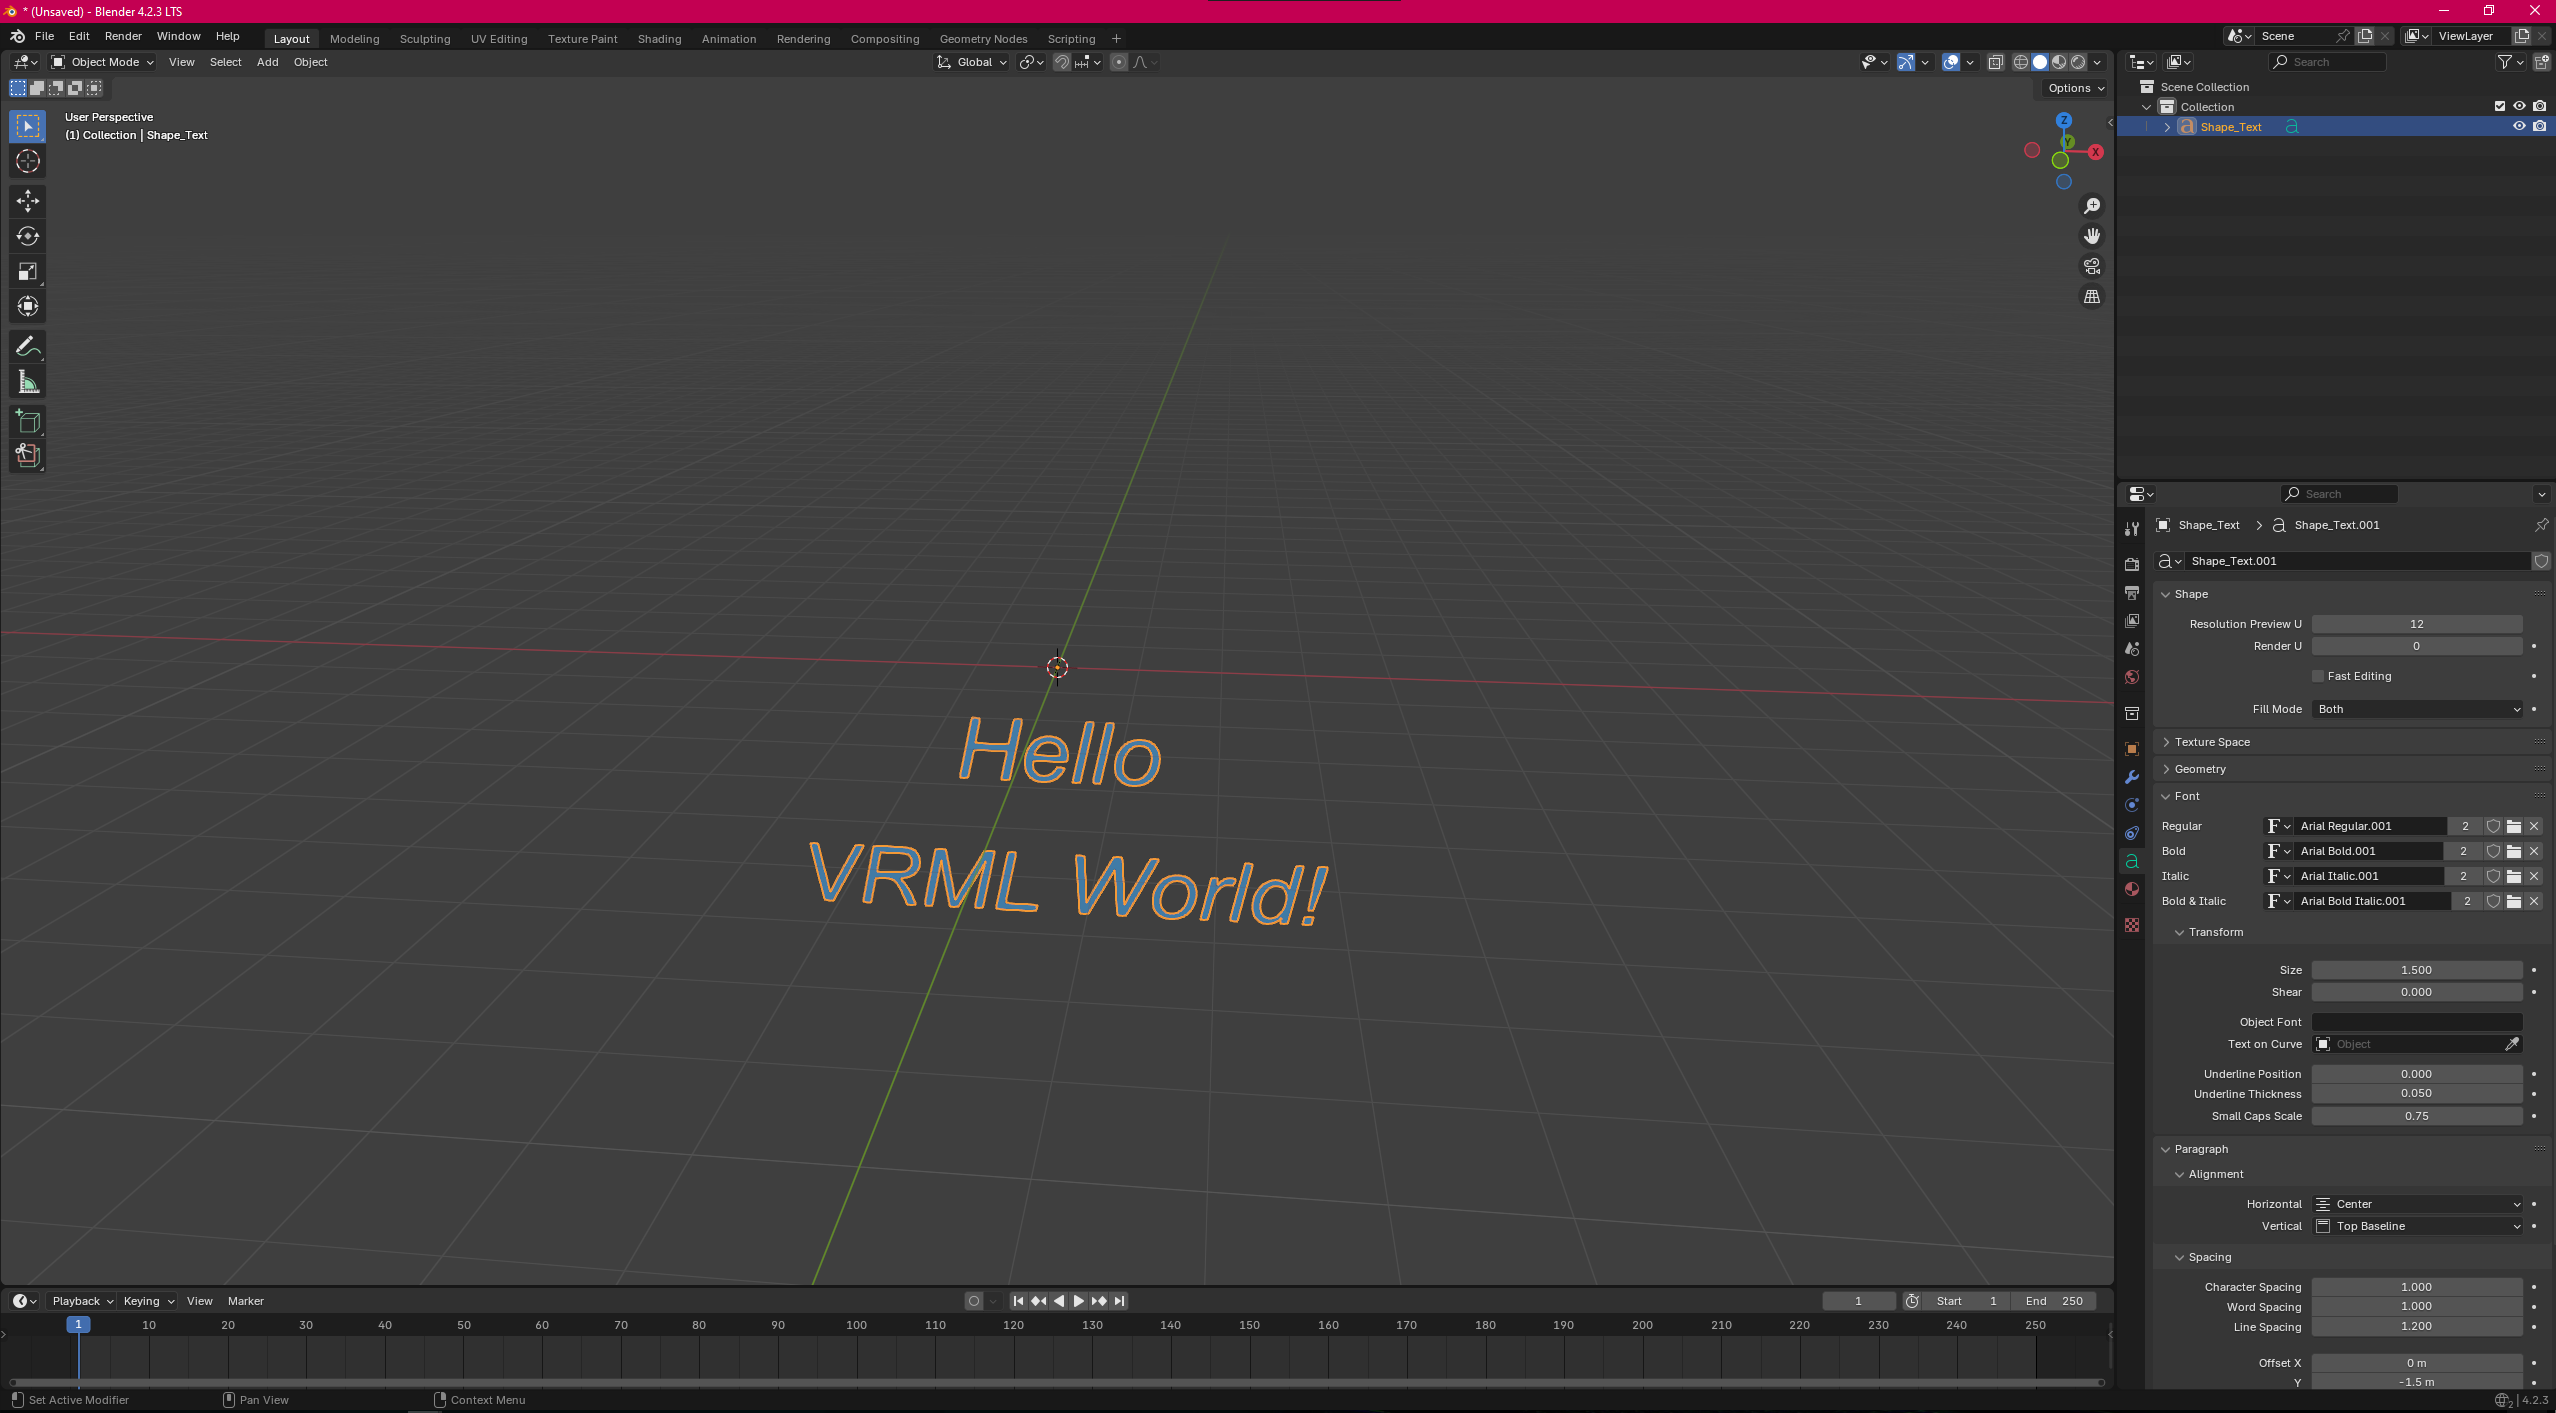
Task: Open the Physics properties tab
Action: click(2131, 805)
